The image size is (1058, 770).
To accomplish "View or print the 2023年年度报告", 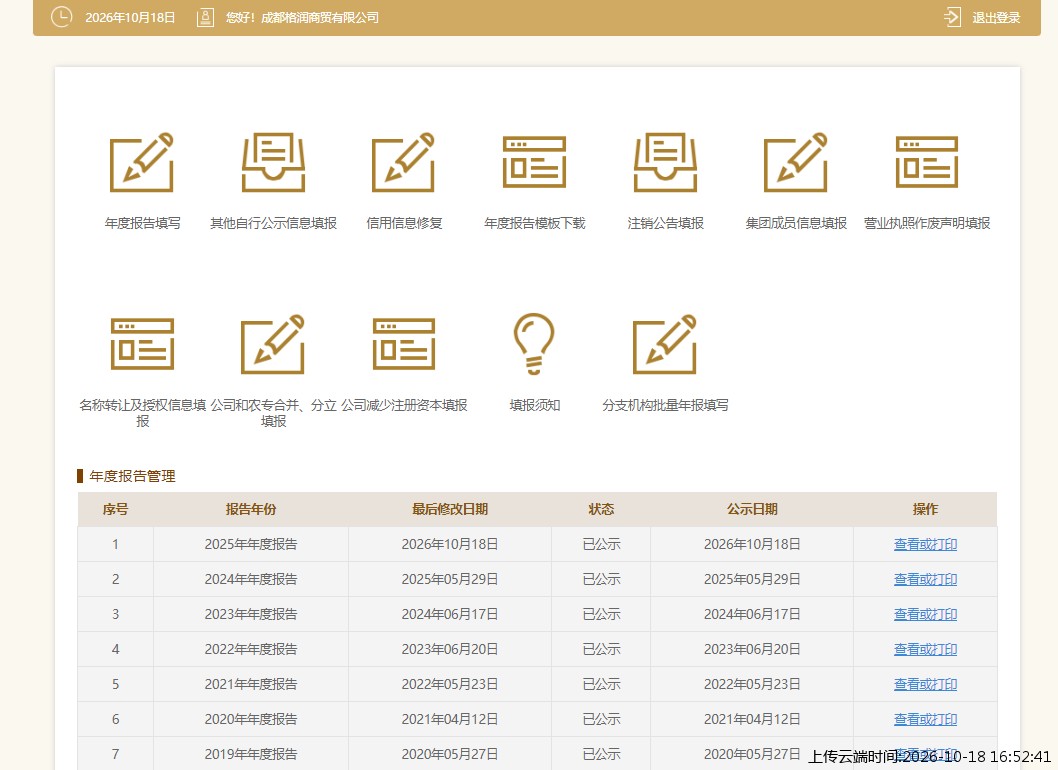I will click(x=925, y=614).
